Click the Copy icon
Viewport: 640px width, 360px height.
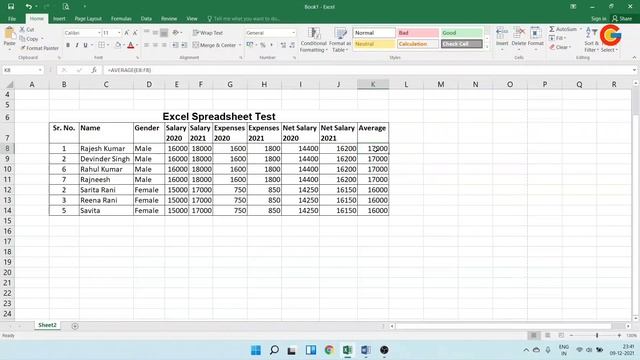(x=22, y=39)
